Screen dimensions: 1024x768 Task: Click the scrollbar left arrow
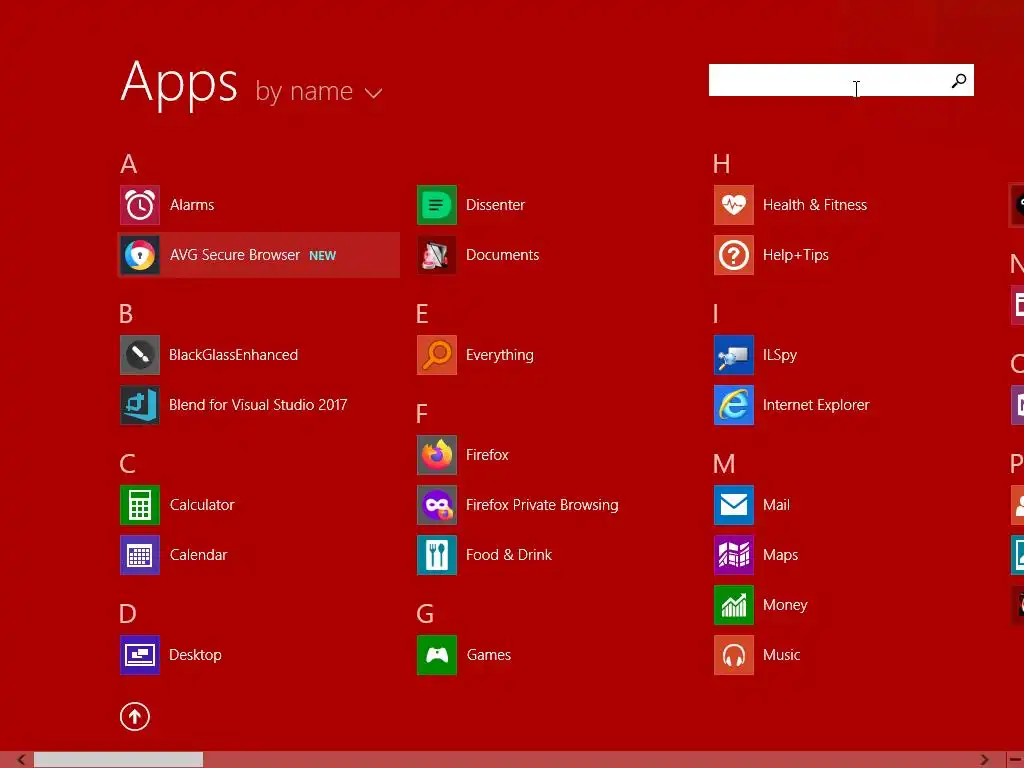(x=21, y=760)
